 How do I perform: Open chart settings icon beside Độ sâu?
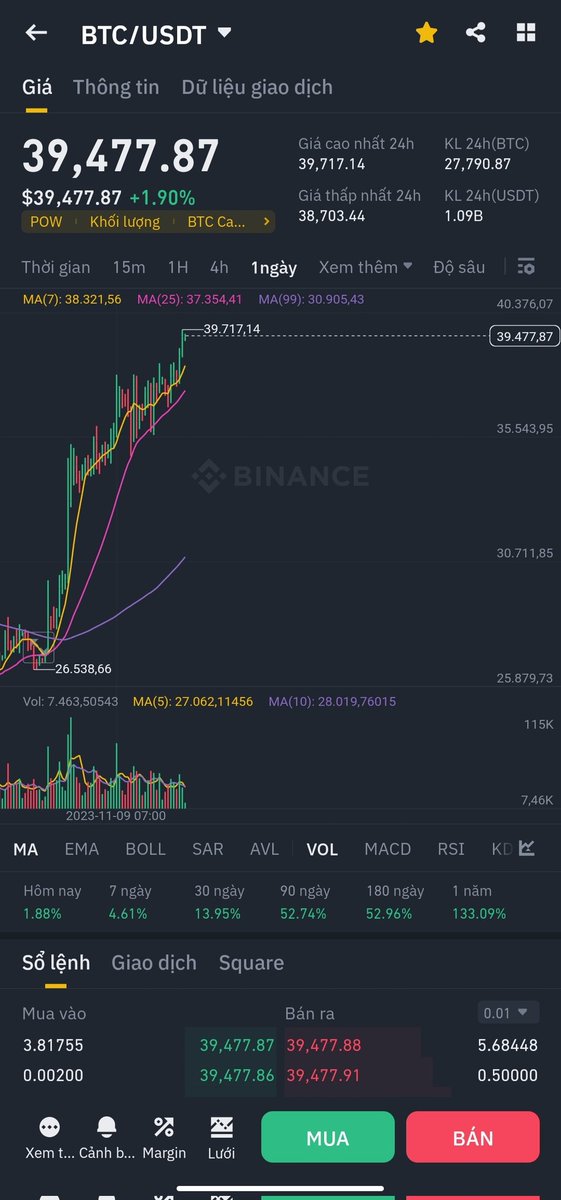526,267
